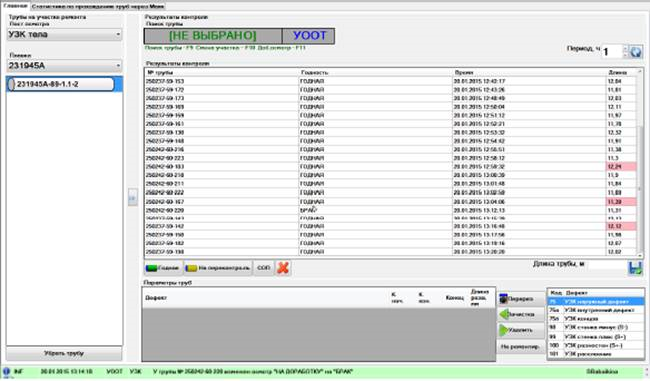Click the blue save floppy icon
Image resolution: width=650 pixels, height=381 pixels.
click(x=635, y=268)
